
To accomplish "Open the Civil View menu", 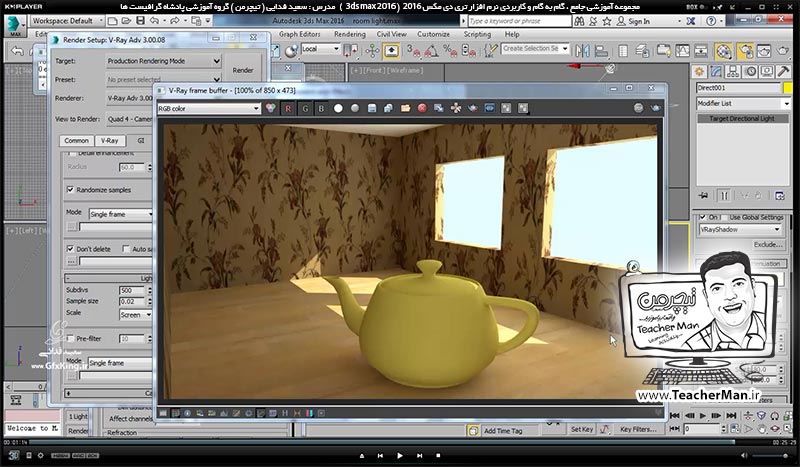I will [391, 34].
